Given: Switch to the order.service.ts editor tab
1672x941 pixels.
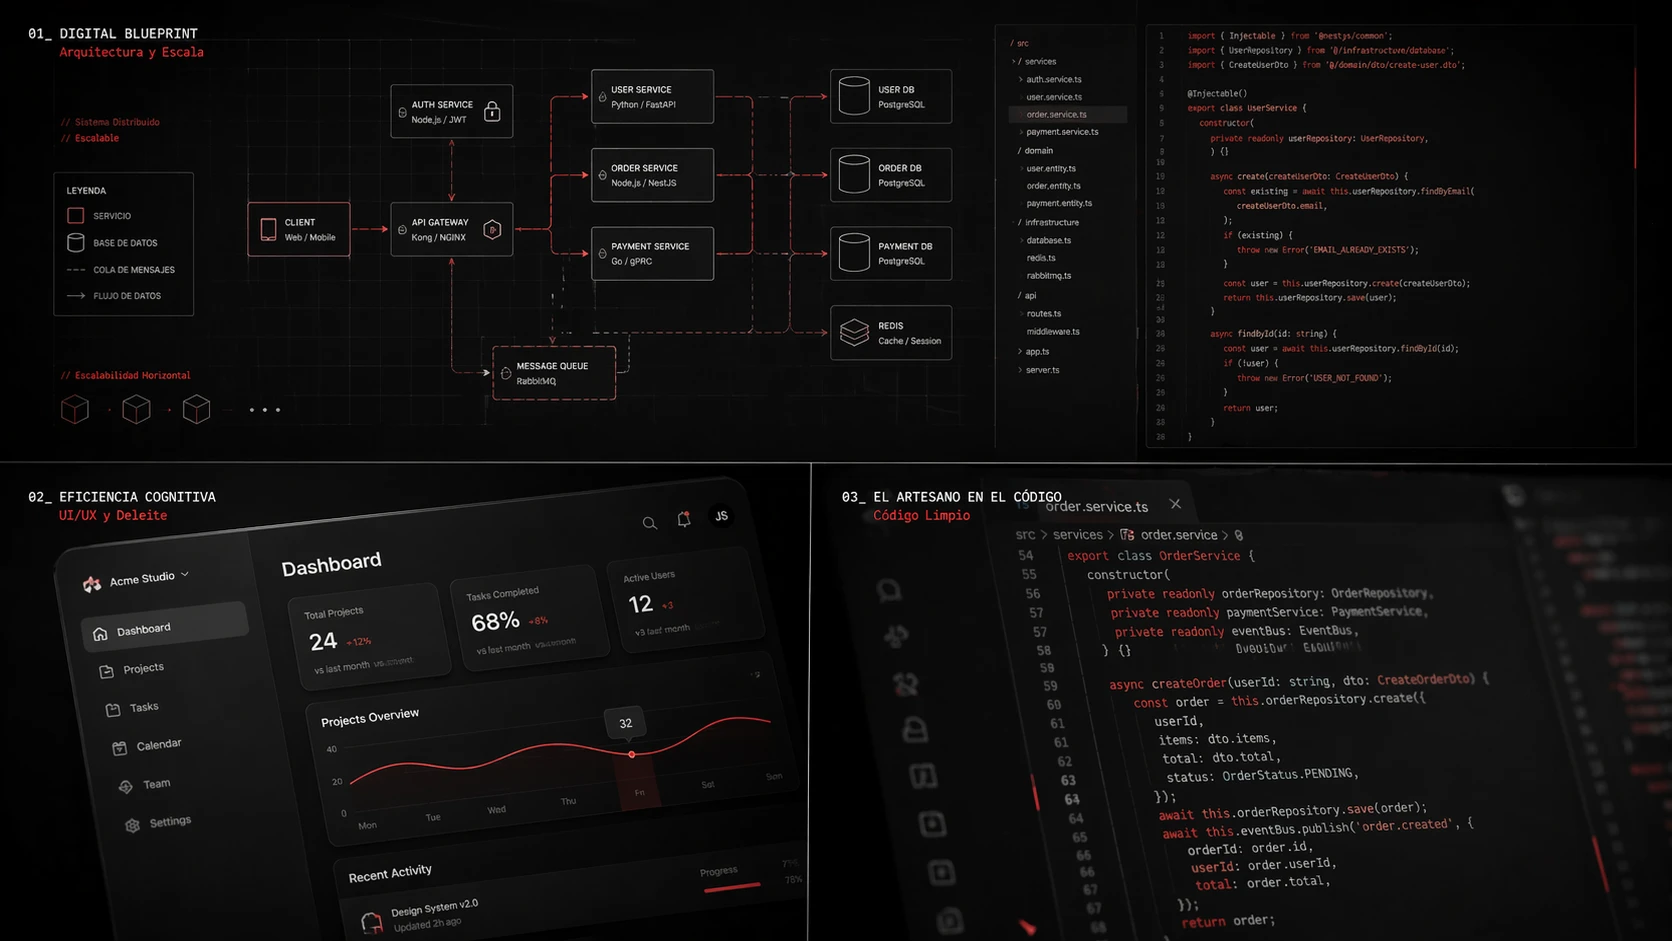Looking at the screenshot, I should tap(1096, 506).
